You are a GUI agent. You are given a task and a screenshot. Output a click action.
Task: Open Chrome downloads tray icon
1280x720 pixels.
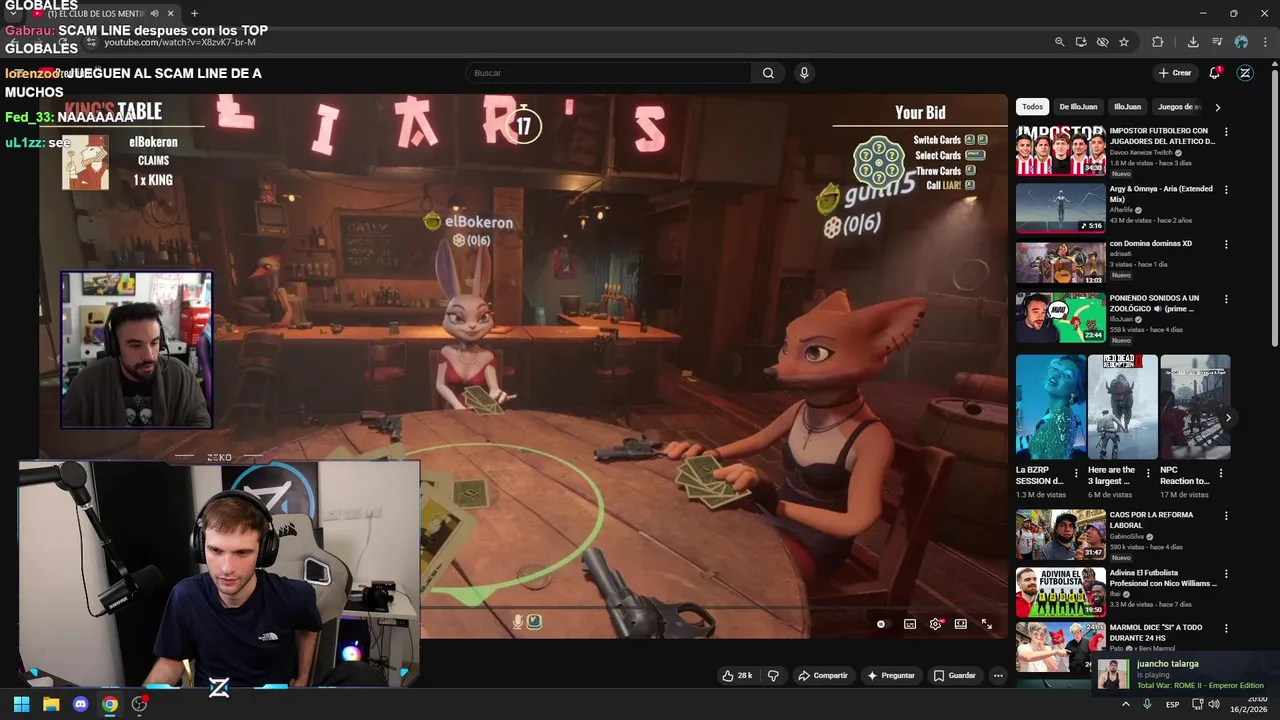coord(1193,42)
